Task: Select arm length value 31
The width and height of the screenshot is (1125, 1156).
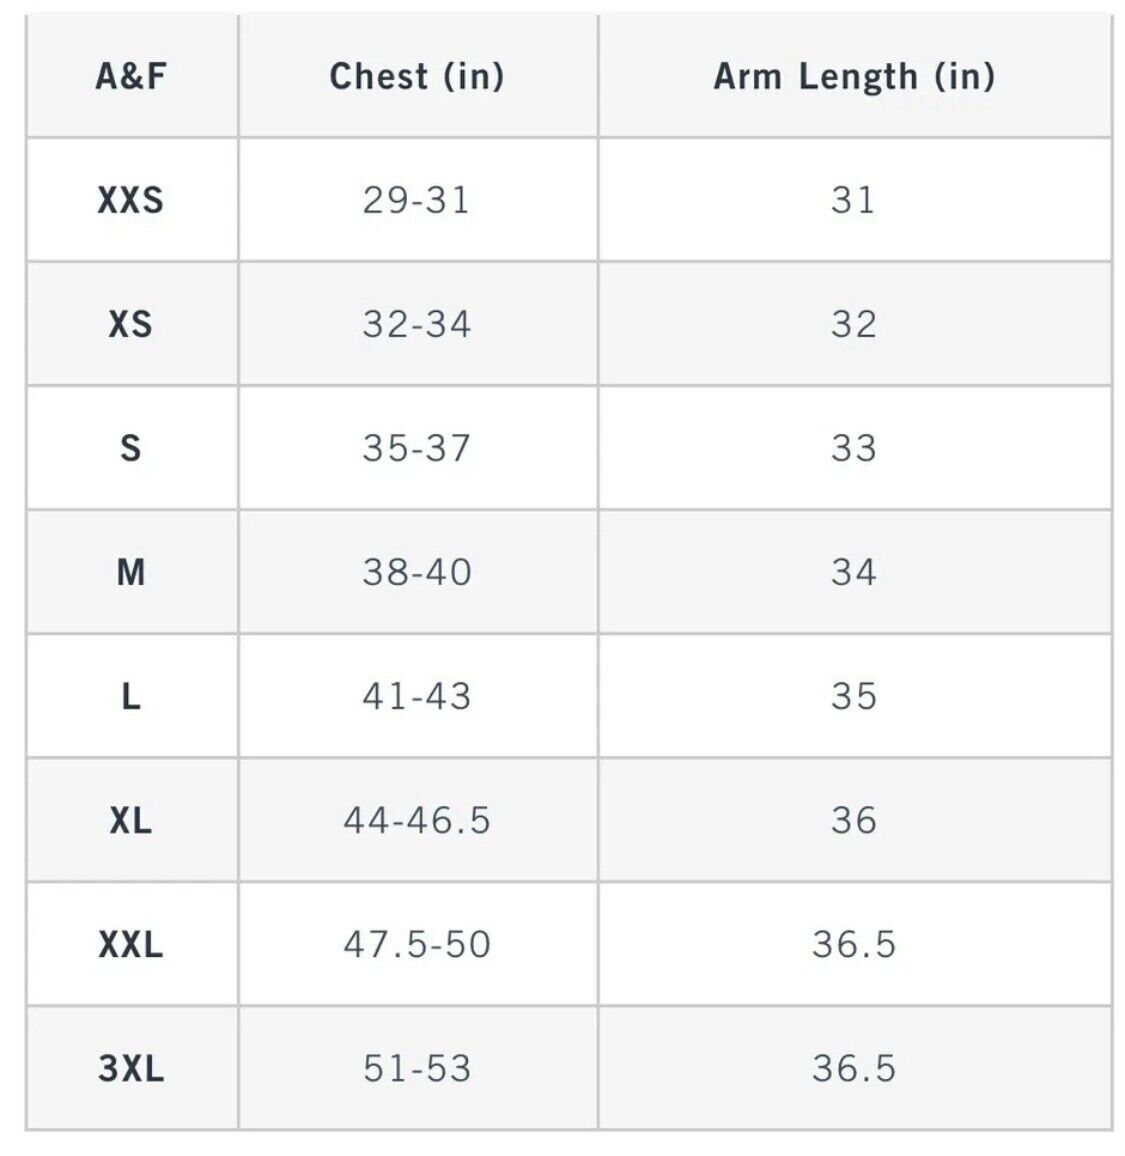Action: tap(853, 200)
